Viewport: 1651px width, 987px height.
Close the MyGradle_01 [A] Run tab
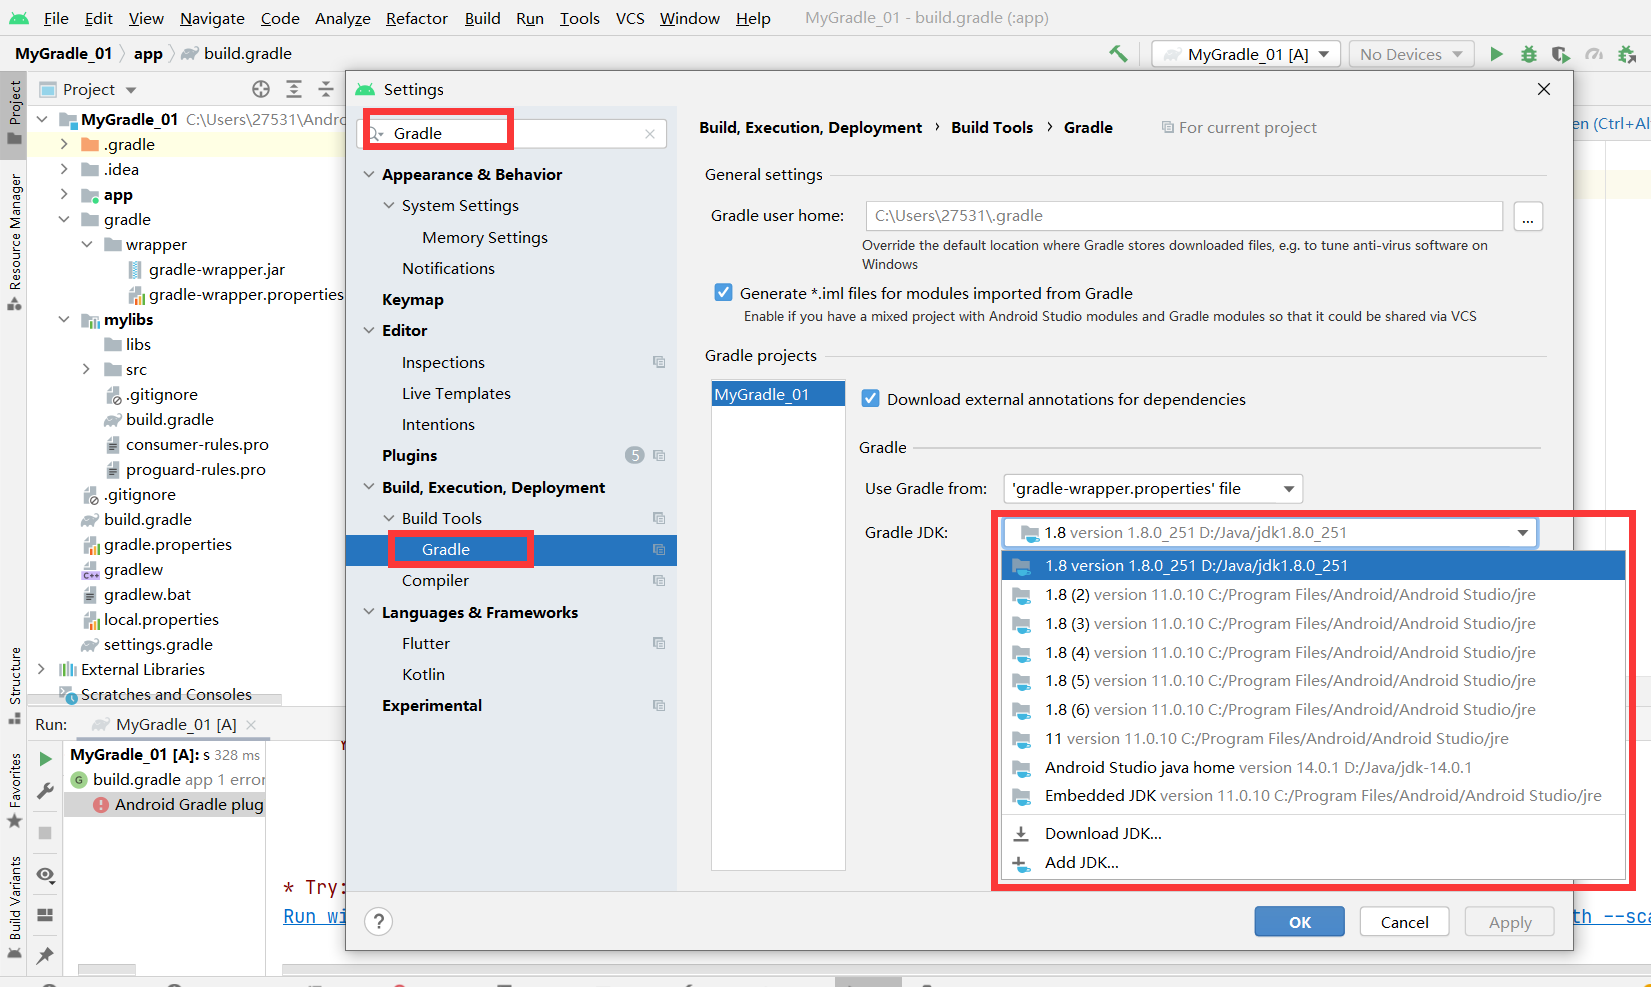pyautogui.click(x=251, y=724)
